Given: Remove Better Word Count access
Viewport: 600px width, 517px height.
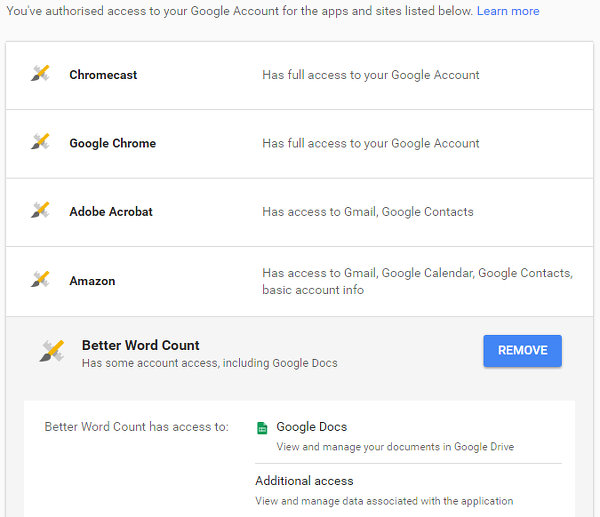Looking at the screenshot, I should 522,351.
